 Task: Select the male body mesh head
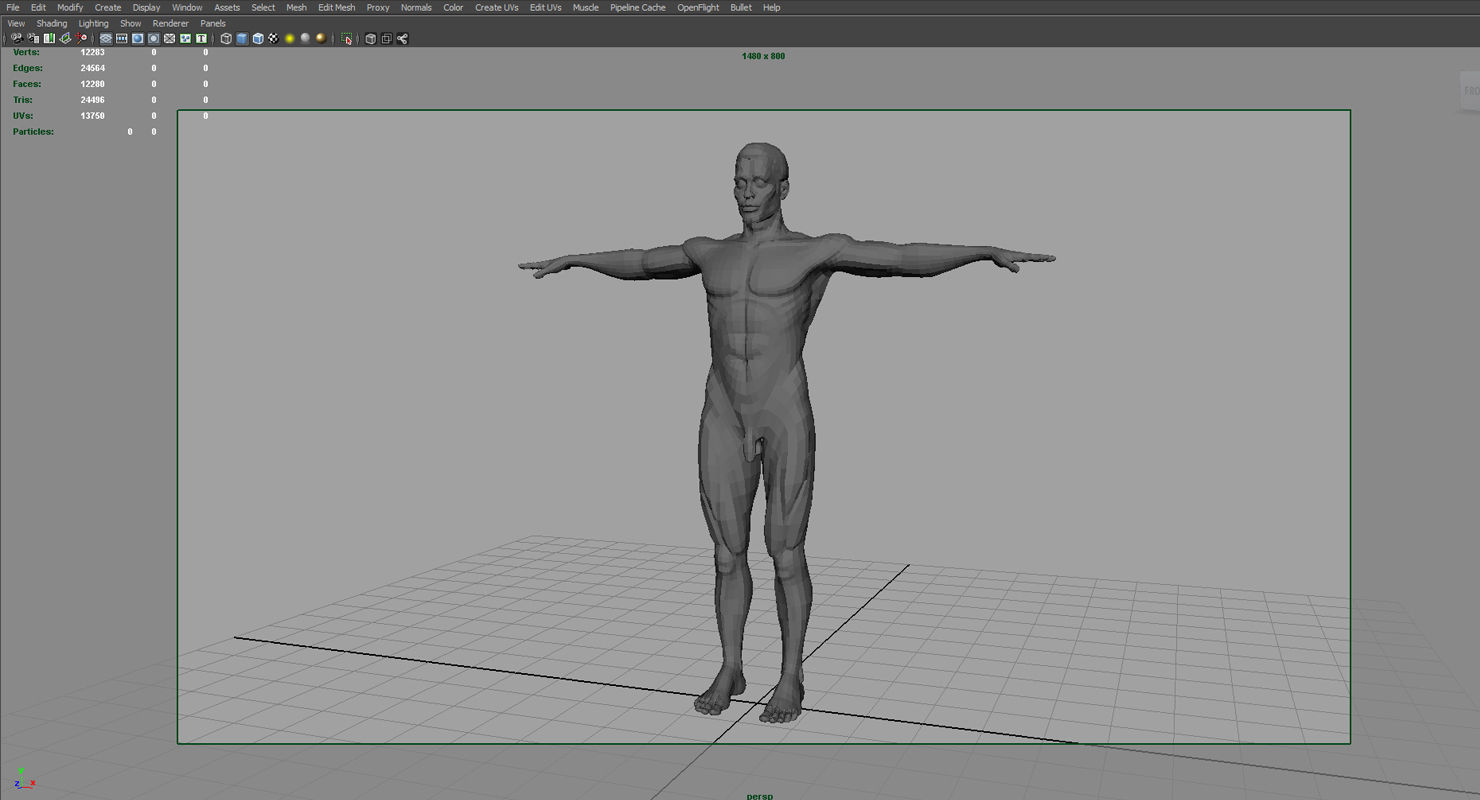pos(760,185)
